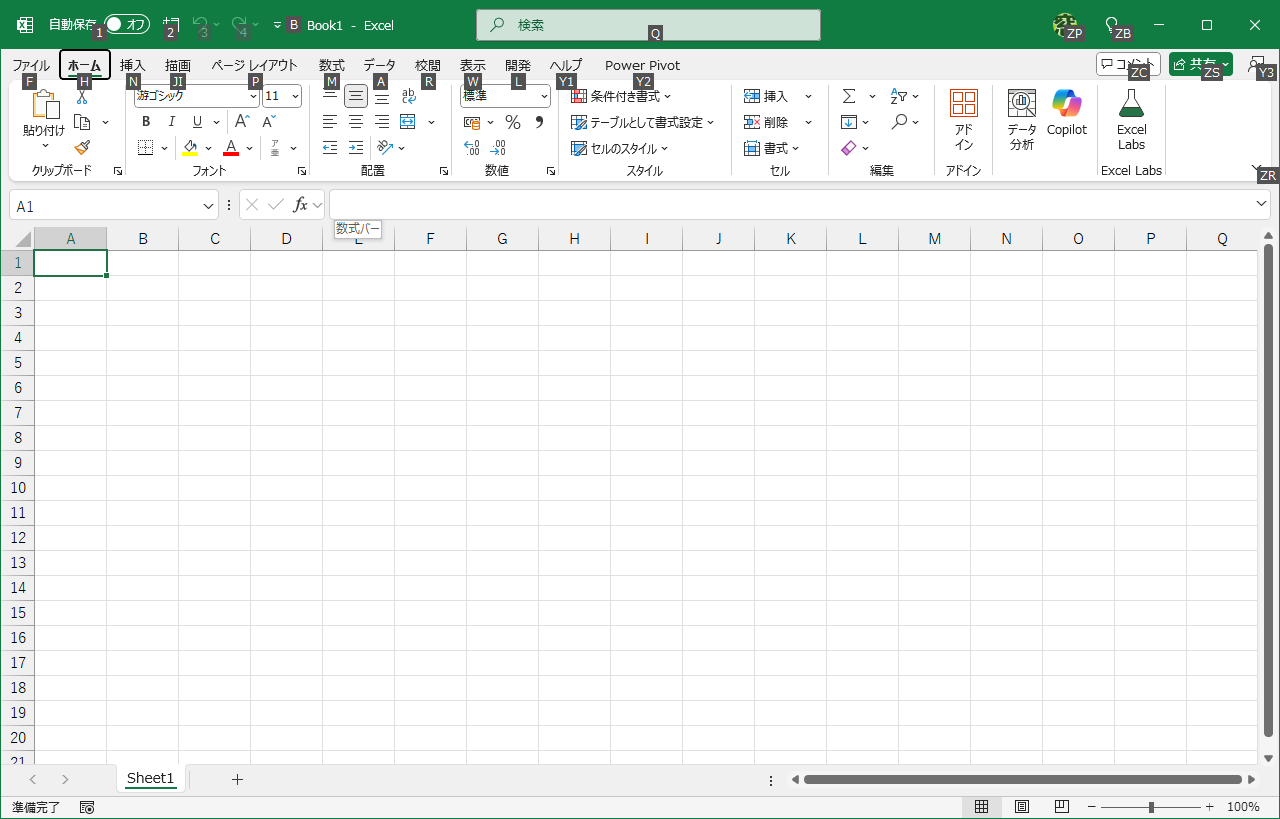This screenshot has width=1280, height=819.
Task: Open the borders dropdown arrow
Action: point(164,148)
